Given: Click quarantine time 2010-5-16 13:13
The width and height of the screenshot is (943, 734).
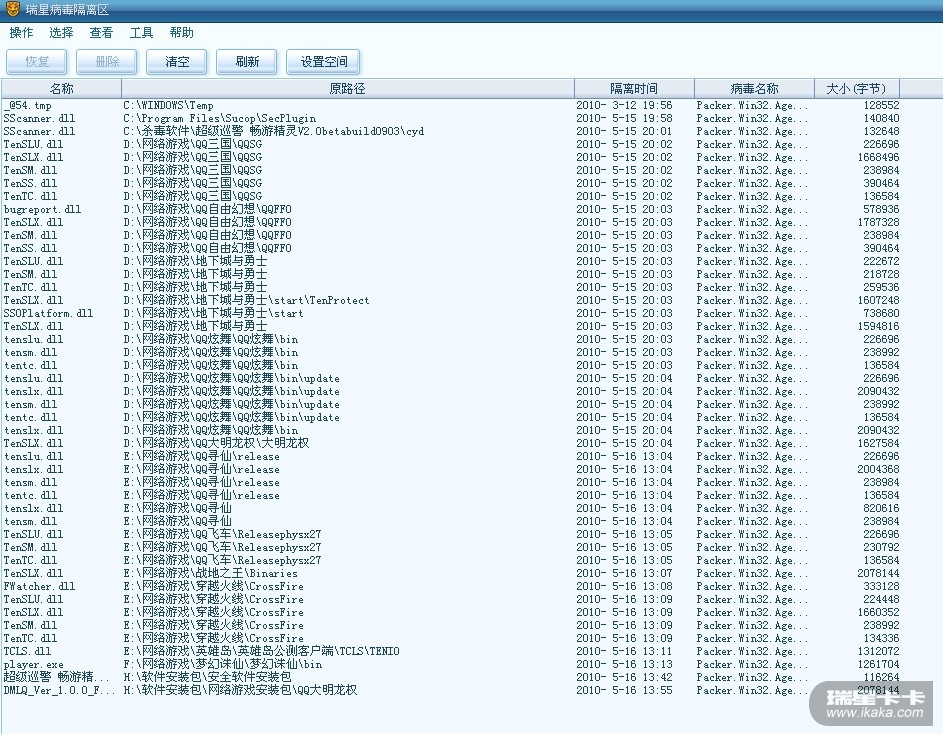Looking at the screenshot, I should pyautogui.click(x=624, y=664).
